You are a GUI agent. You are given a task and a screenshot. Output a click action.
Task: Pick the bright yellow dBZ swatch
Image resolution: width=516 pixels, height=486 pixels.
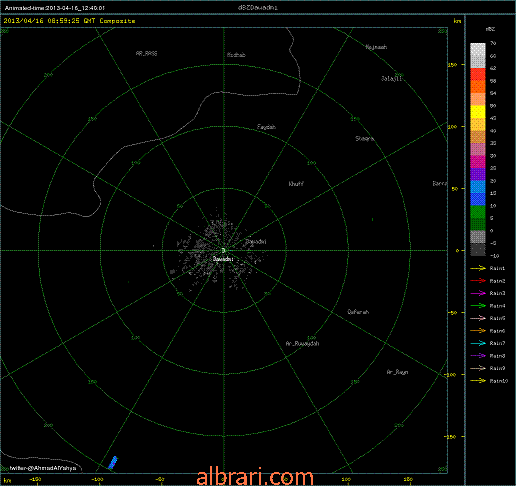(478, 112)
